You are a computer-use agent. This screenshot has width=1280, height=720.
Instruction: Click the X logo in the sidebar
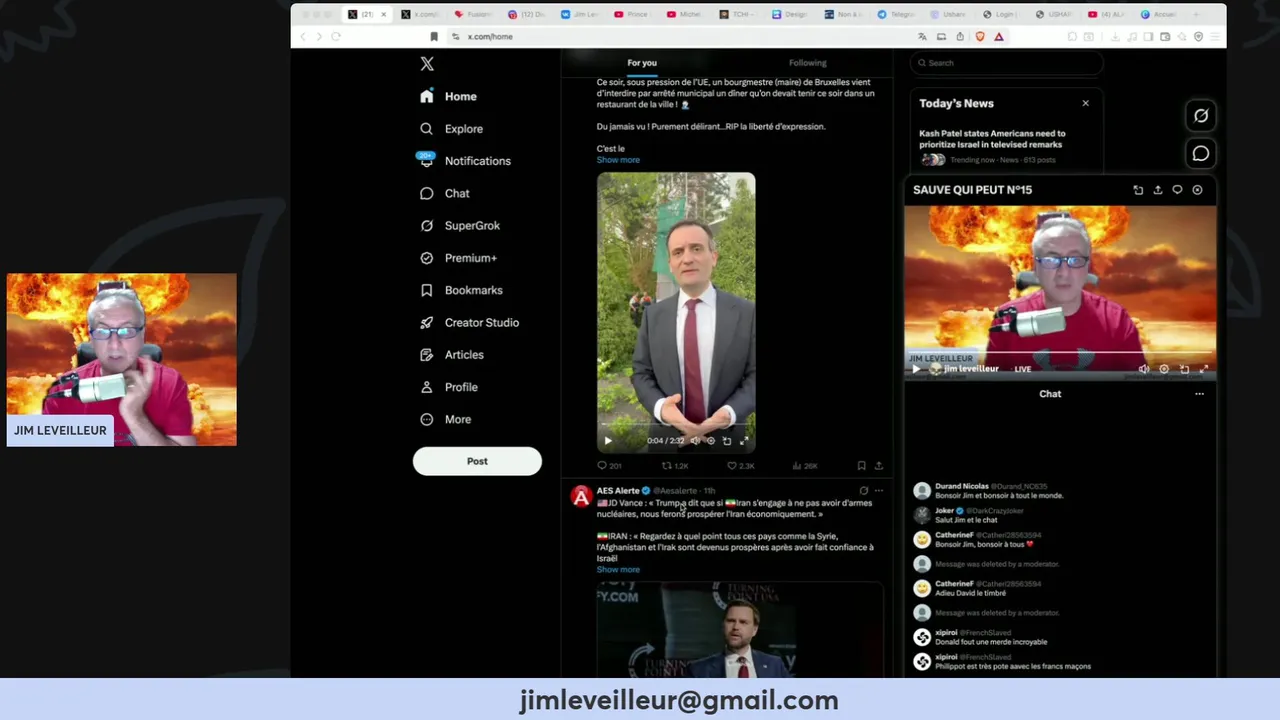pyautogui.click(x=427, y=64)
